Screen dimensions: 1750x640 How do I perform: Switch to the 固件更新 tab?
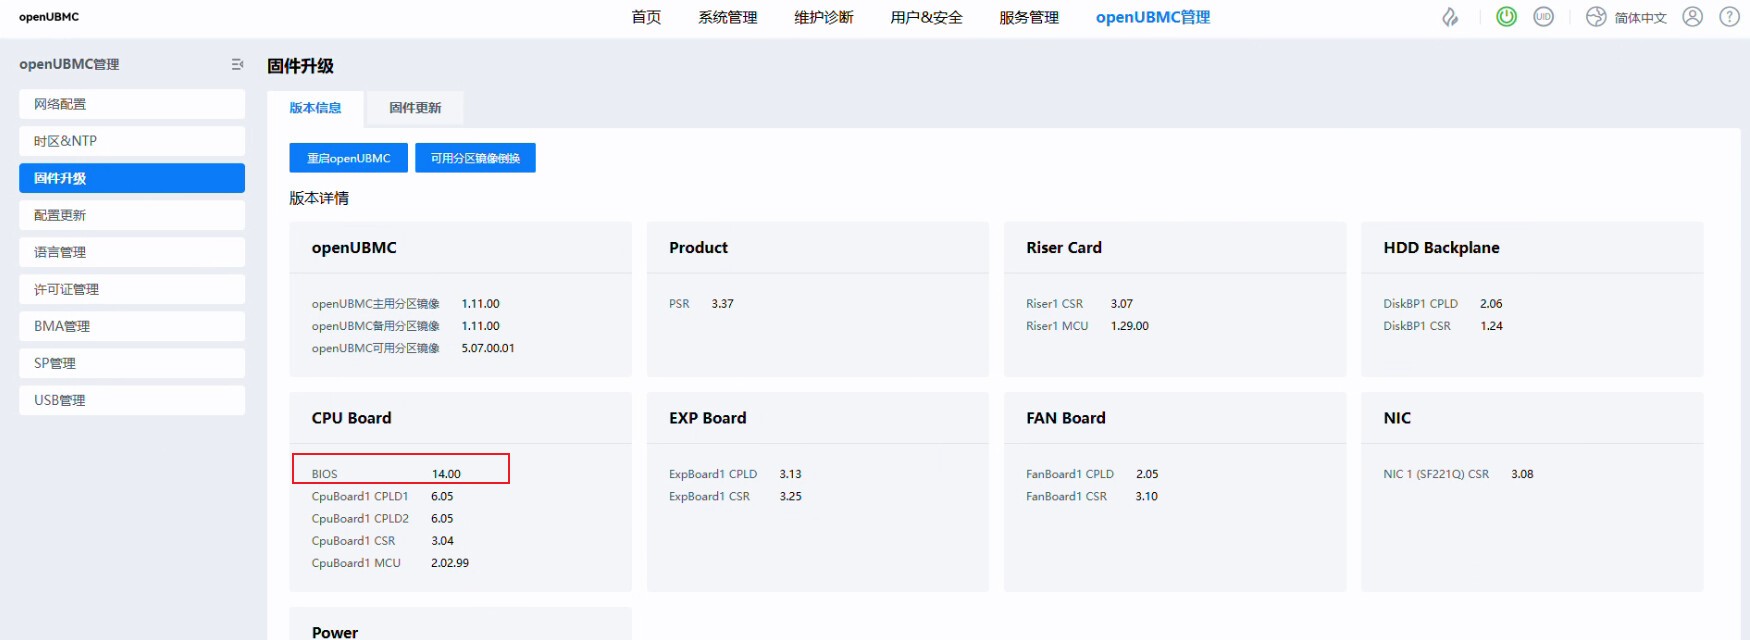click(415, 108)
